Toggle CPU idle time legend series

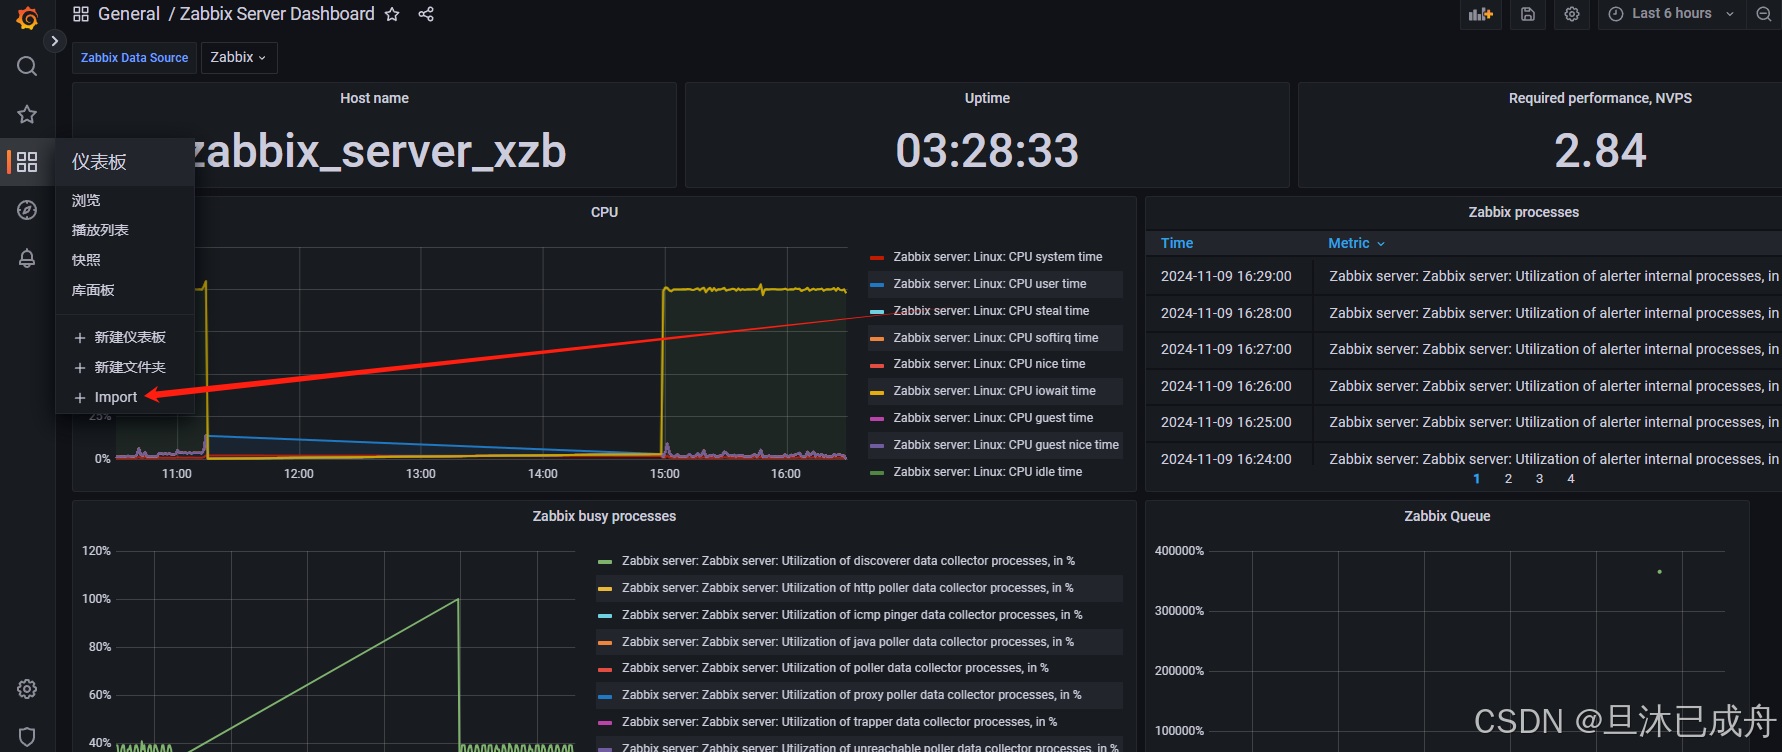[987, 472]
